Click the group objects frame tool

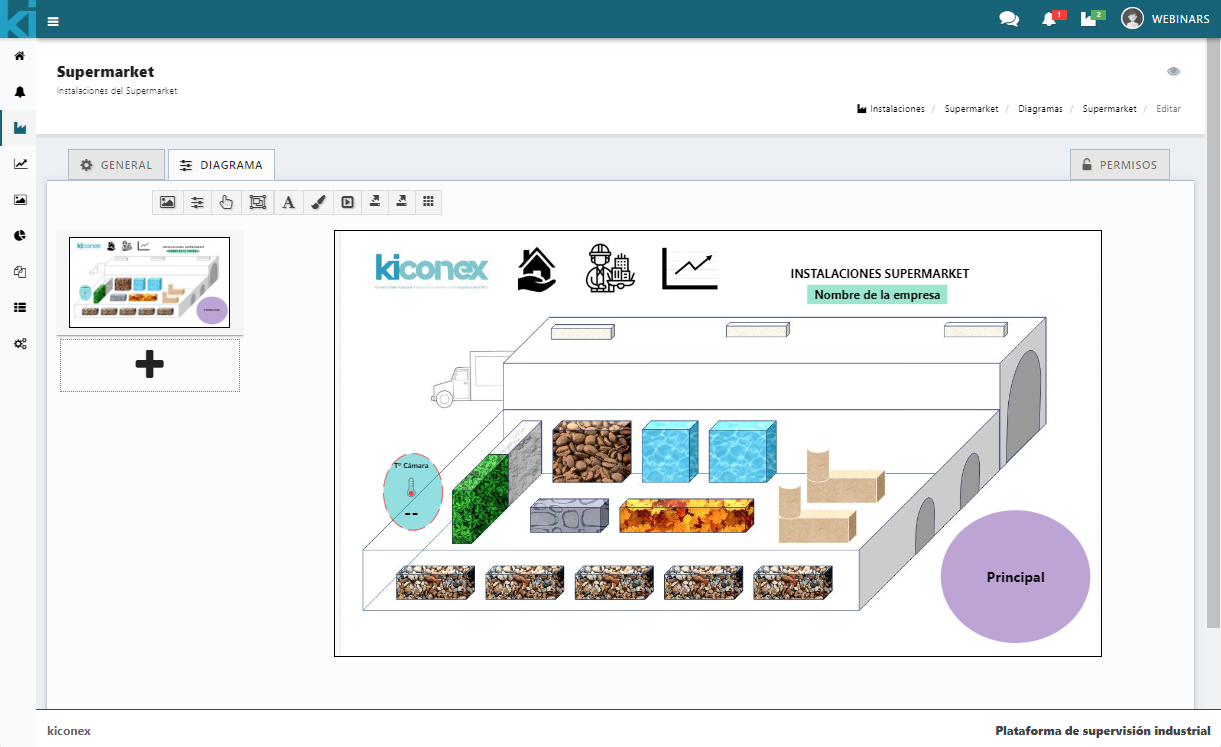tap(257, 202)
